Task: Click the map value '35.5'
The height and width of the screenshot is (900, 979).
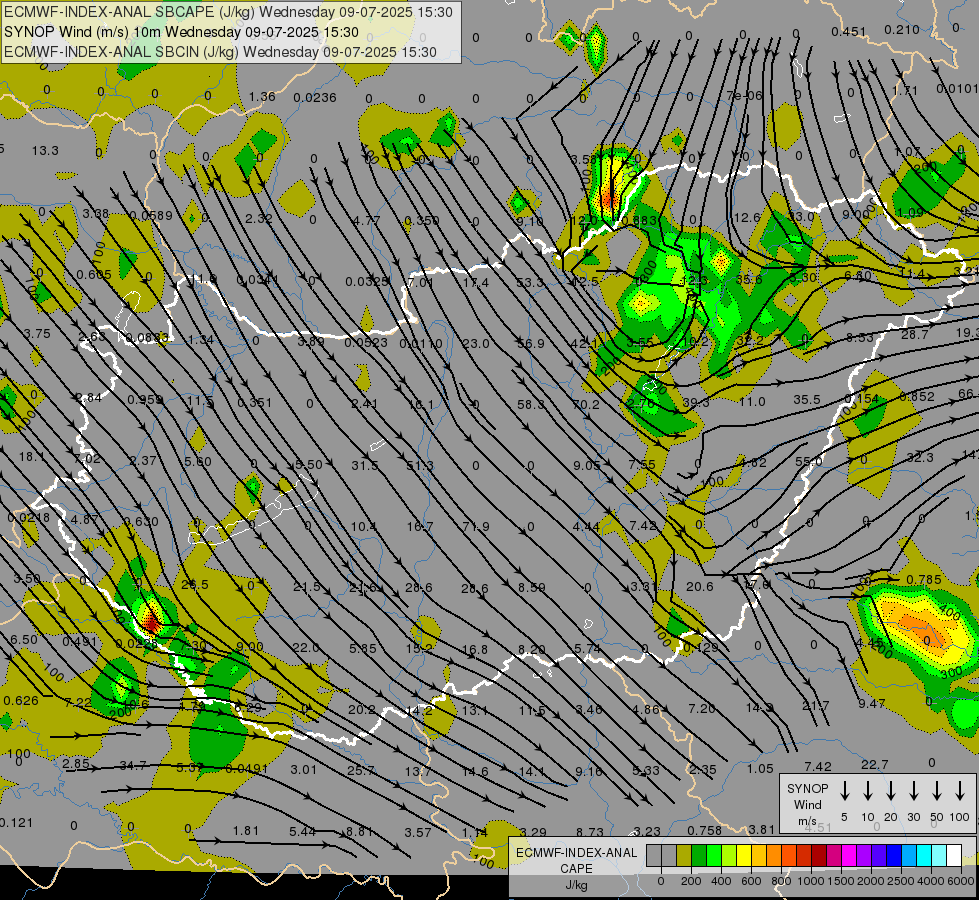Action: pyautogui.click(x=807, y=398)
